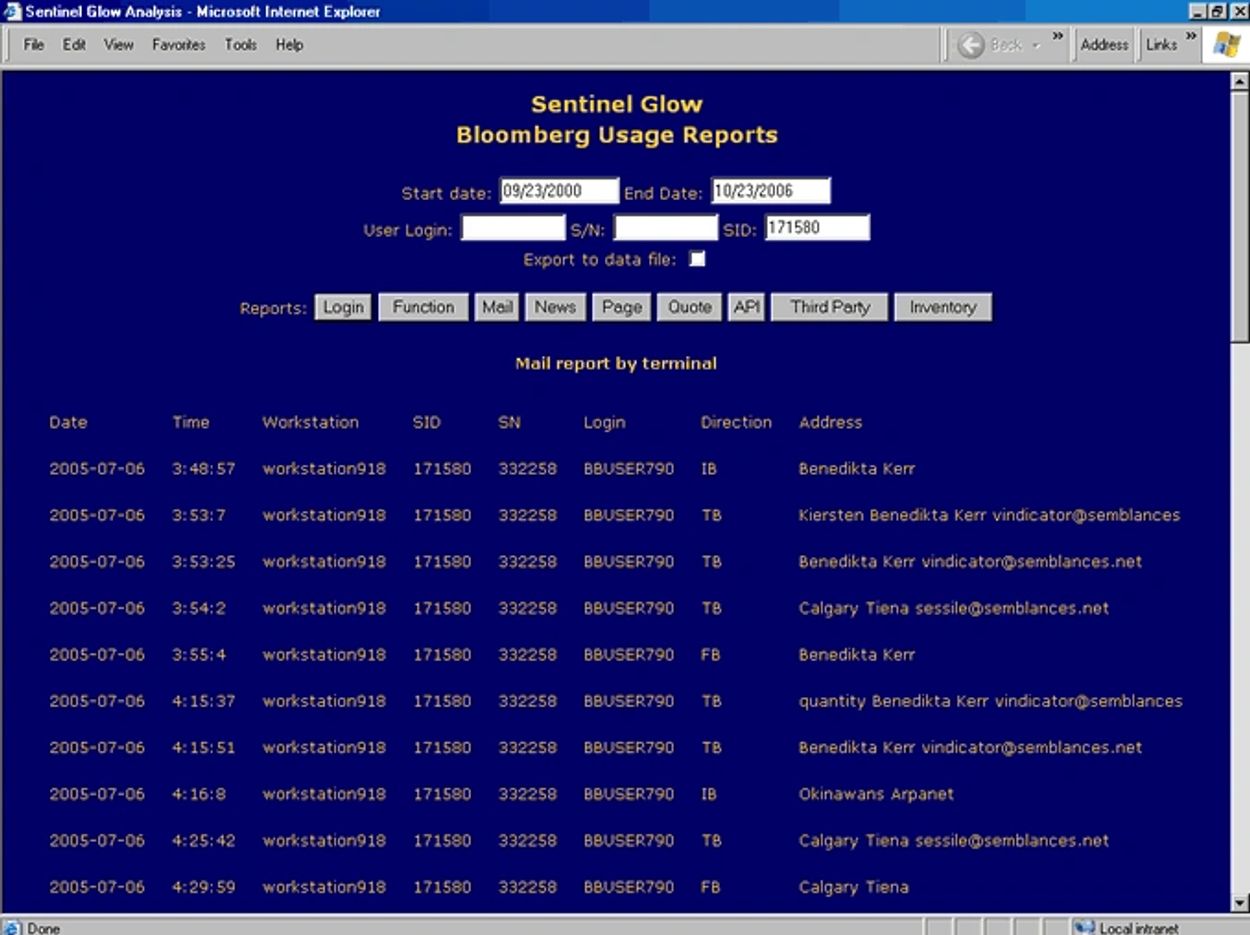Expand the toolbar overflow chevron beside Back
The height and width of the screenshot is (935, 1250).
[x=1057, y=38]
